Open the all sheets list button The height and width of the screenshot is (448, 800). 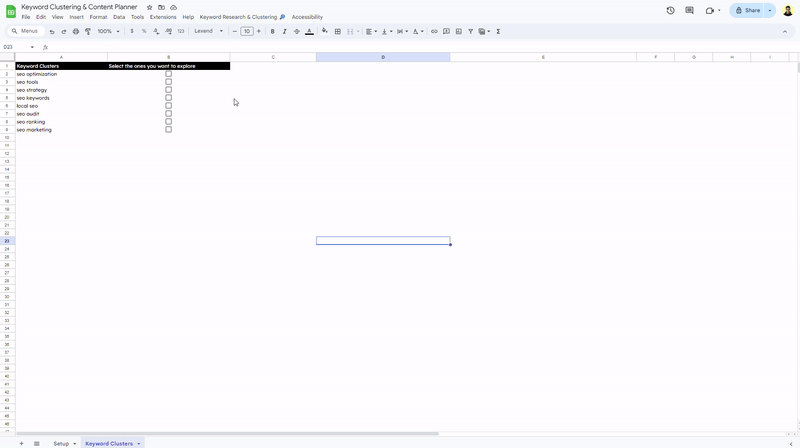click(36, 444)
